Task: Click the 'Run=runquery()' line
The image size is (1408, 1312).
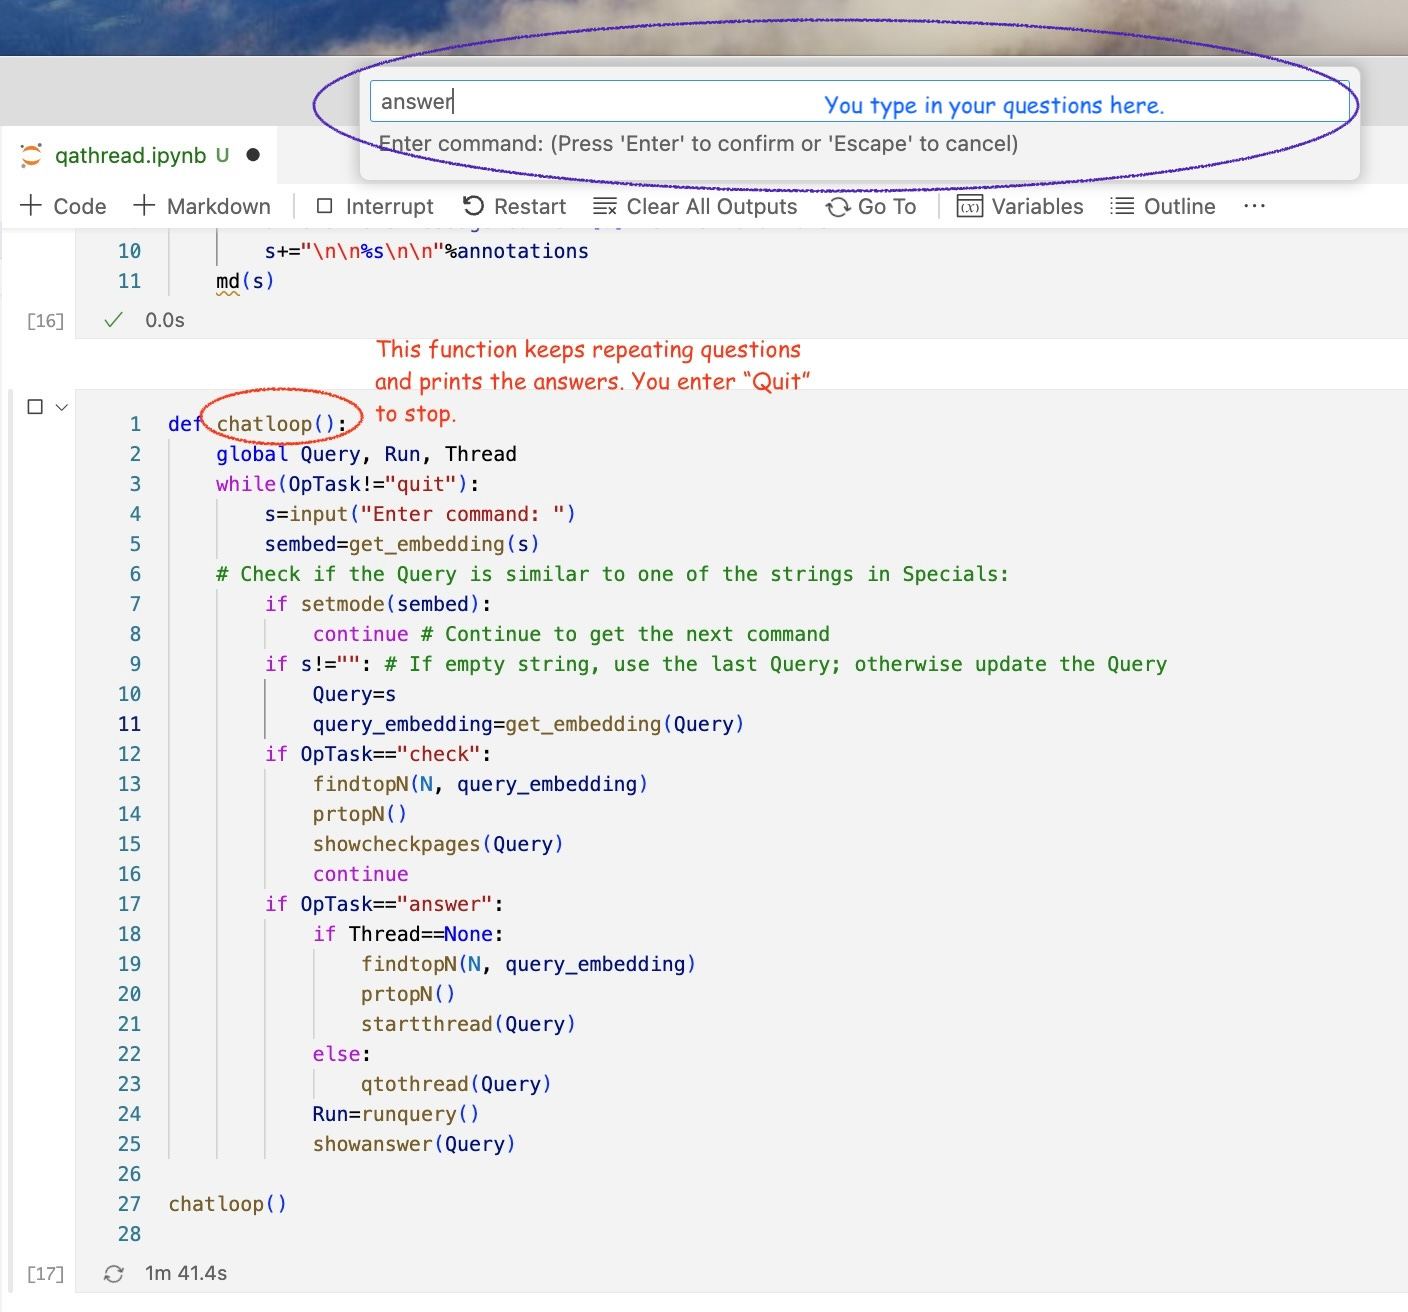Action: point(396,1114)
